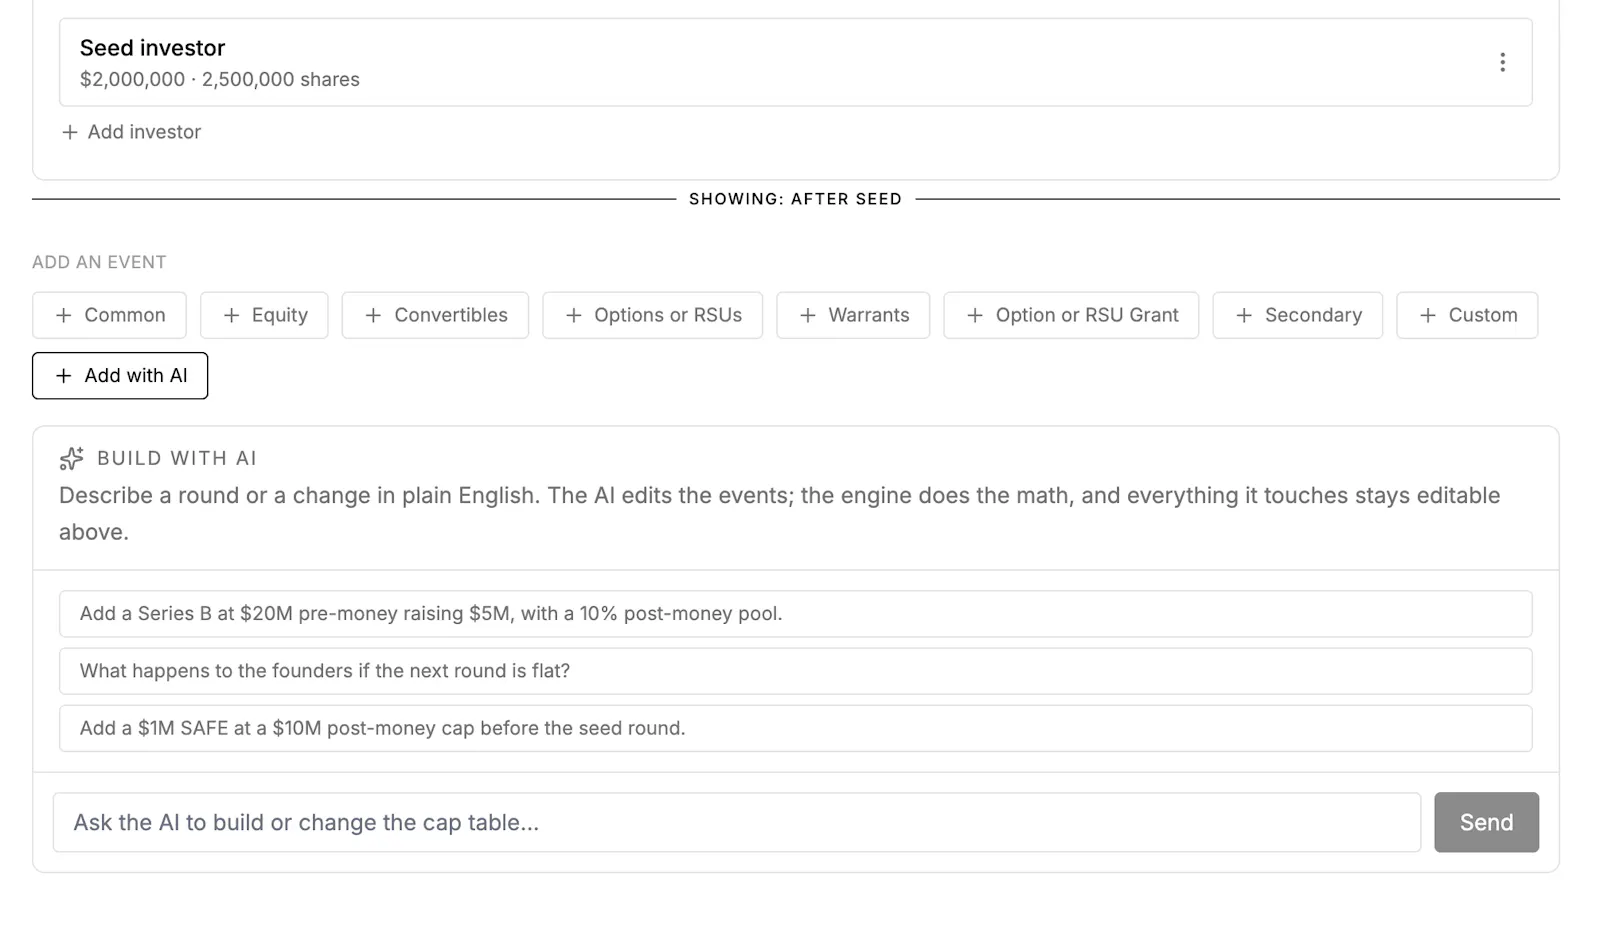The image size is (1600, 933).
Task: Select the Series B at $20M suggestion
Action: pos(796,614)
